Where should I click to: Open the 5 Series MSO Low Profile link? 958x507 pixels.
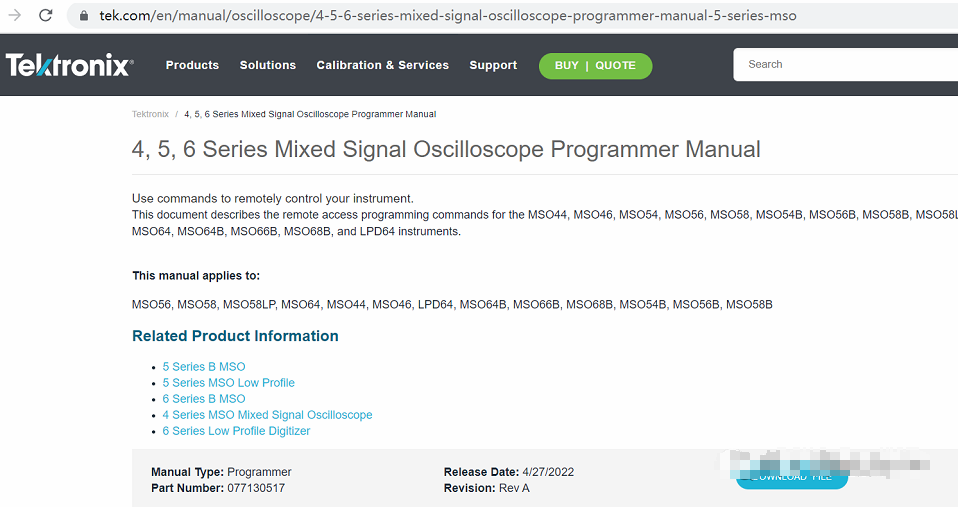[x=229, y=383]
